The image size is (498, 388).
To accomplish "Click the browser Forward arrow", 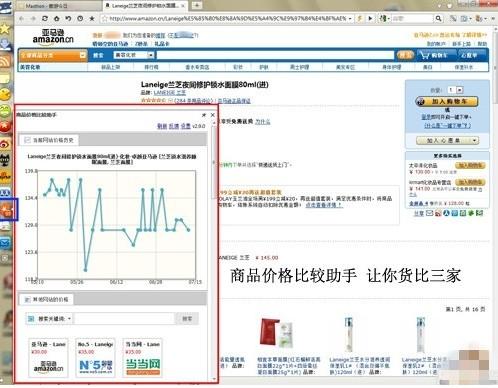I will point(33,19).
